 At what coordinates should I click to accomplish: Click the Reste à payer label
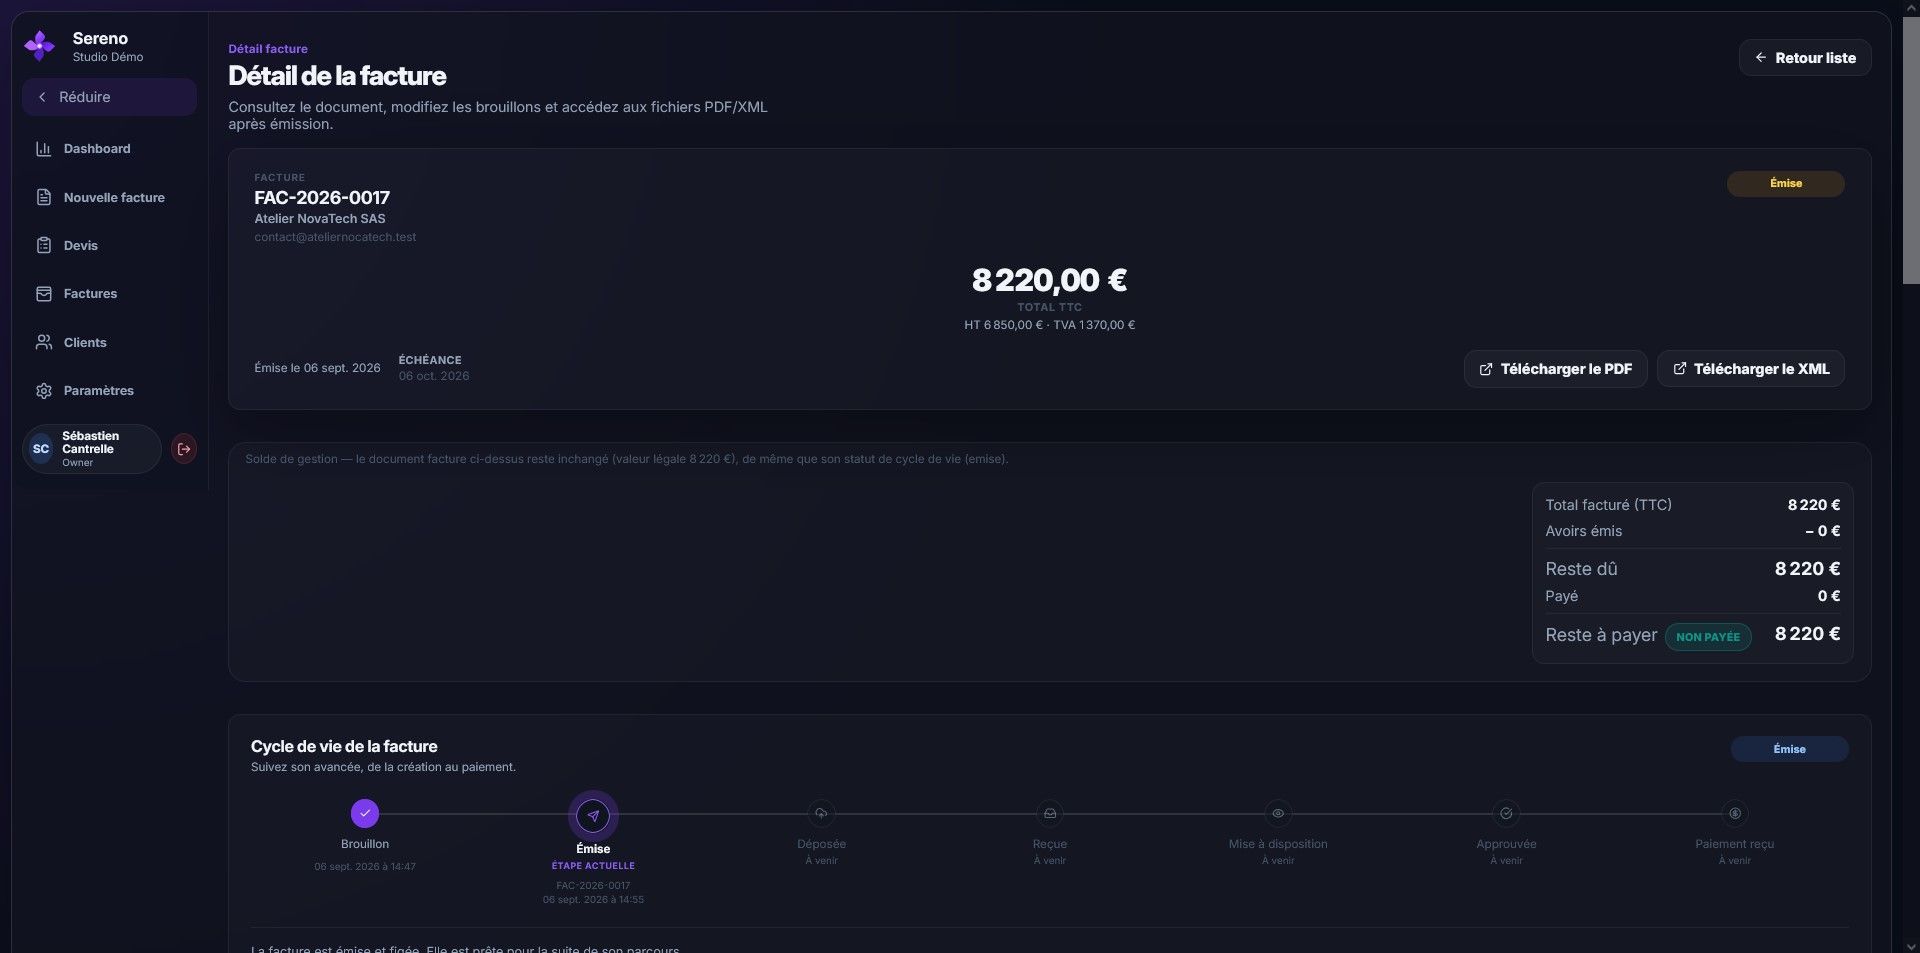point(1601,635)
